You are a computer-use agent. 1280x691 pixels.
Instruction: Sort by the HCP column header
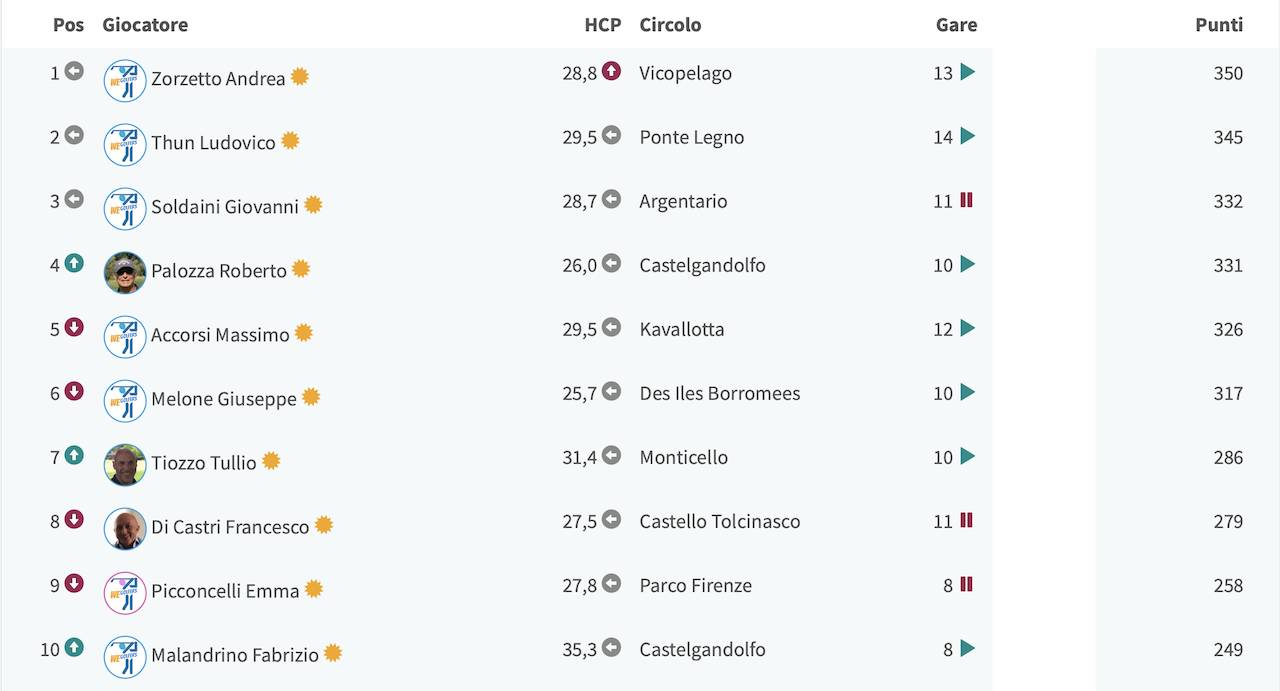[603, 25]
